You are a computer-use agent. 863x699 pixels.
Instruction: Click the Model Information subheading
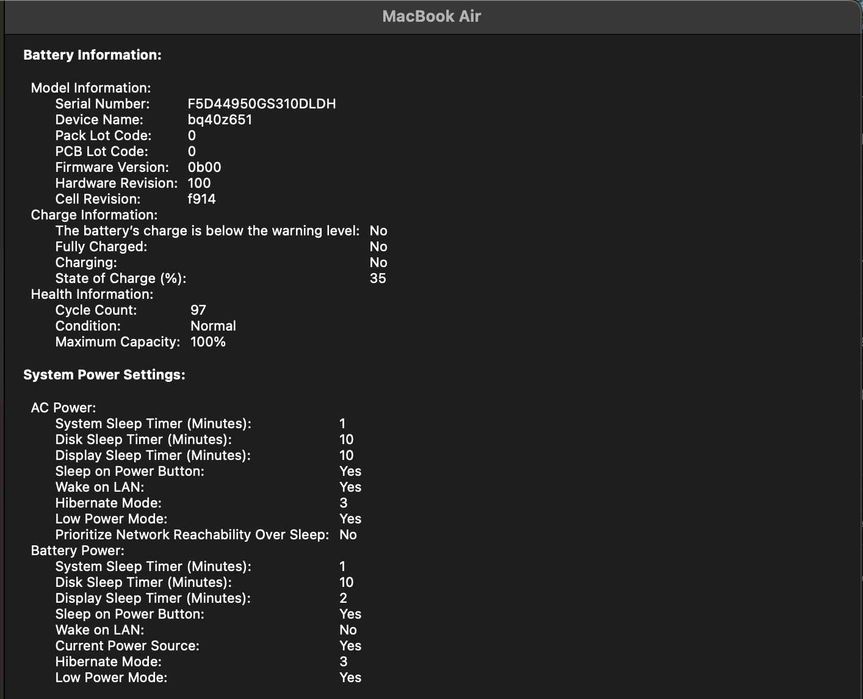click(x=91, y=88)
